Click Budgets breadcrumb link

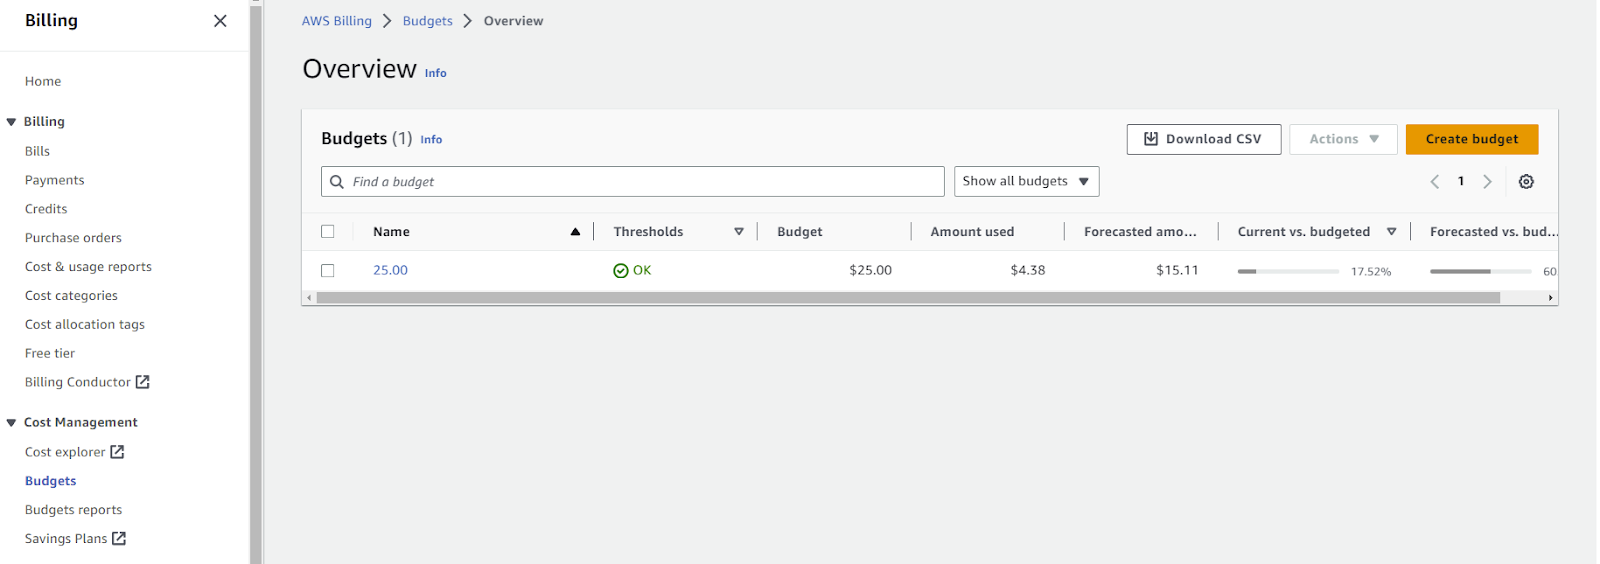point(428,21)
